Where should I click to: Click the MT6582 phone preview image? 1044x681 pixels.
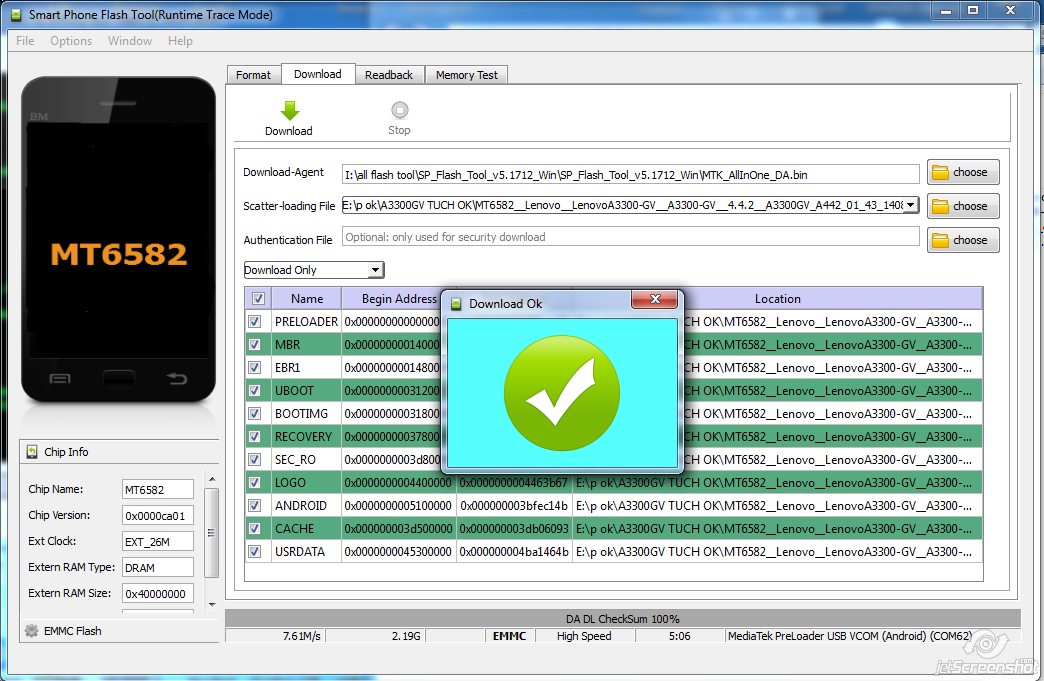point(119,240)
